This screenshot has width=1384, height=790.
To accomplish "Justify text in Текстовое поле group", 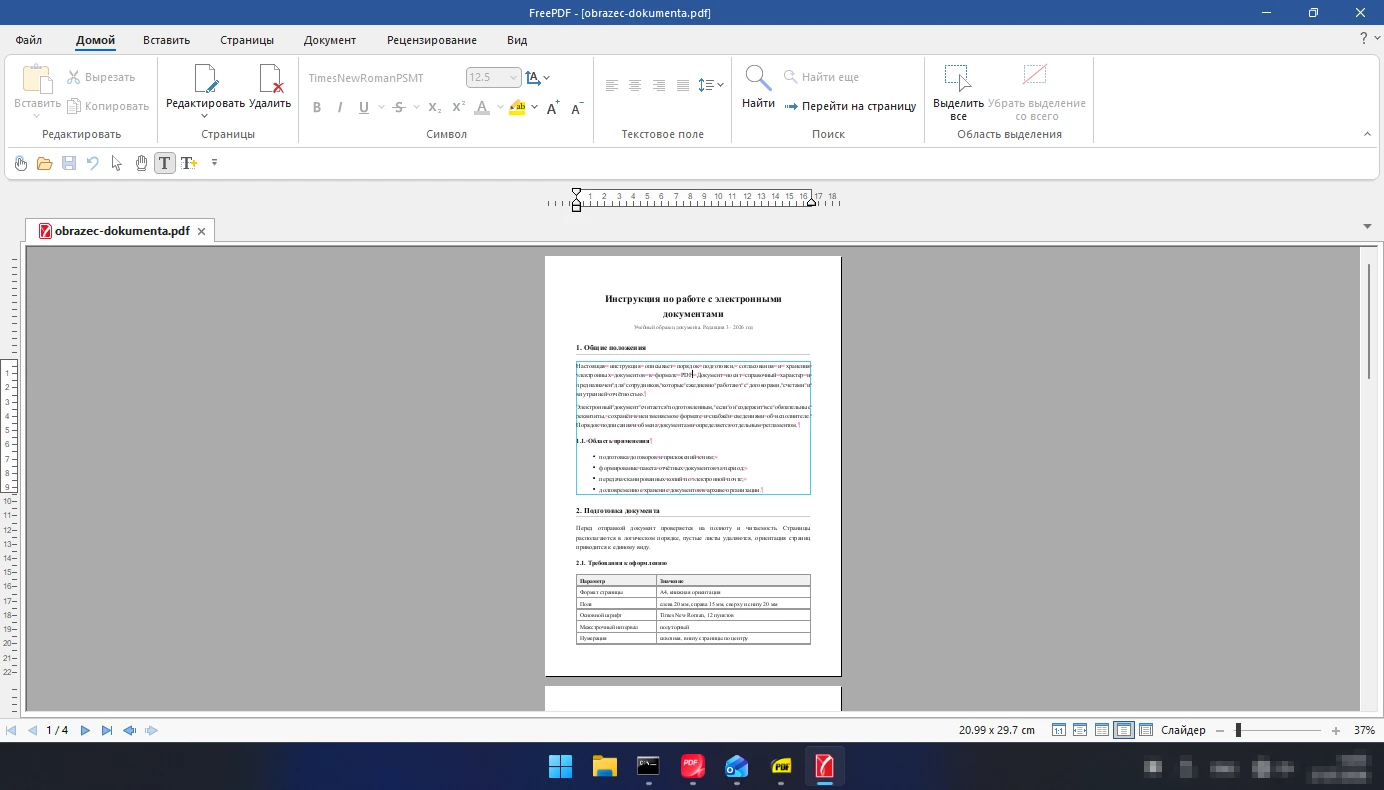I will pos(683,86).
